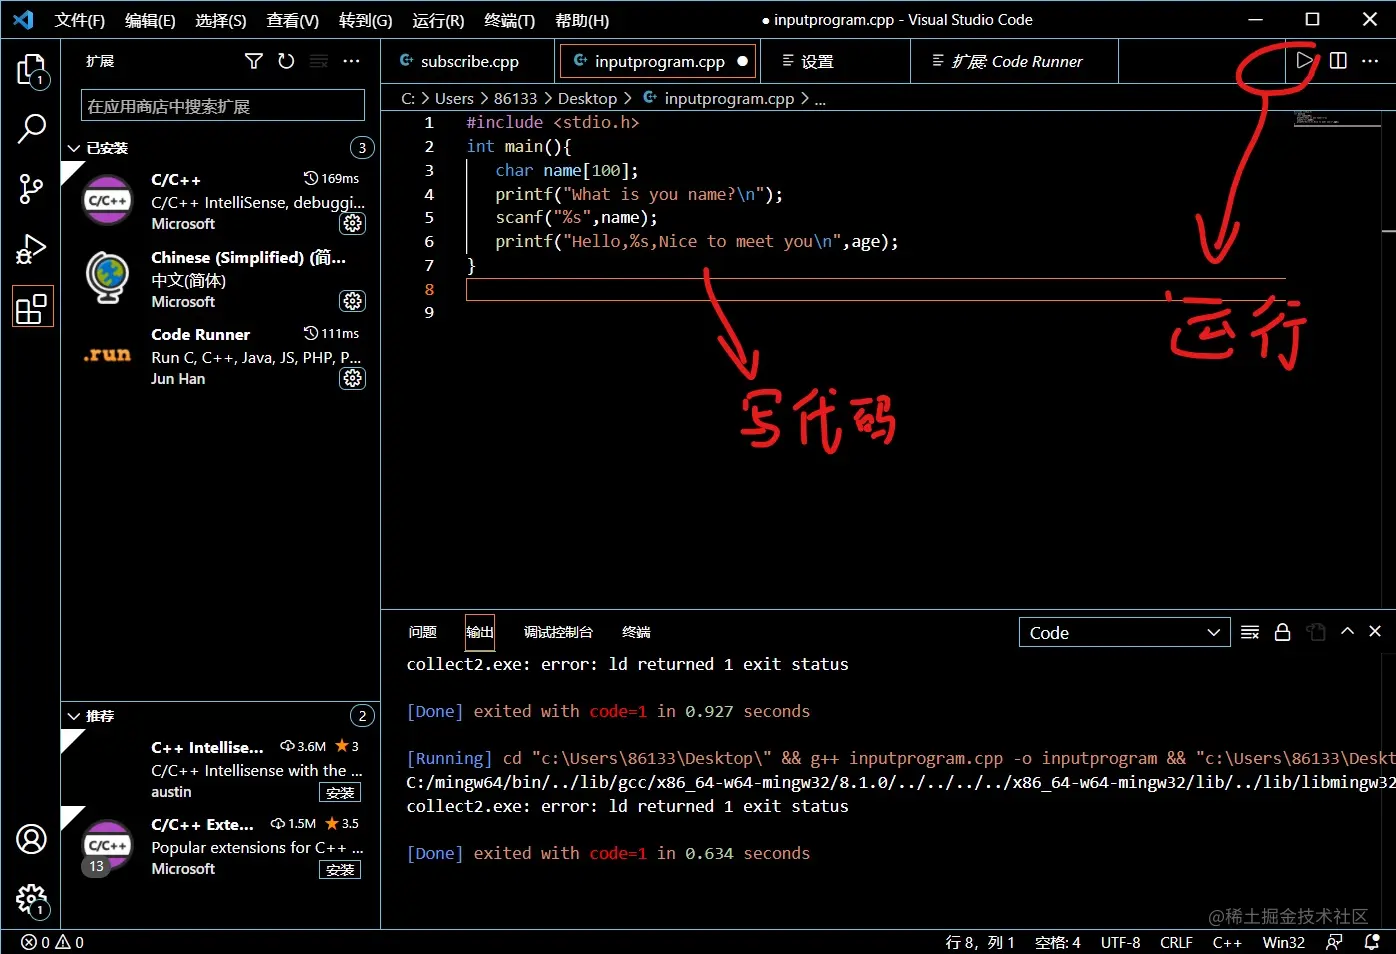1396x954 pixels.
Task: Open the 终端(T) menu
Action: coord(509,20)
